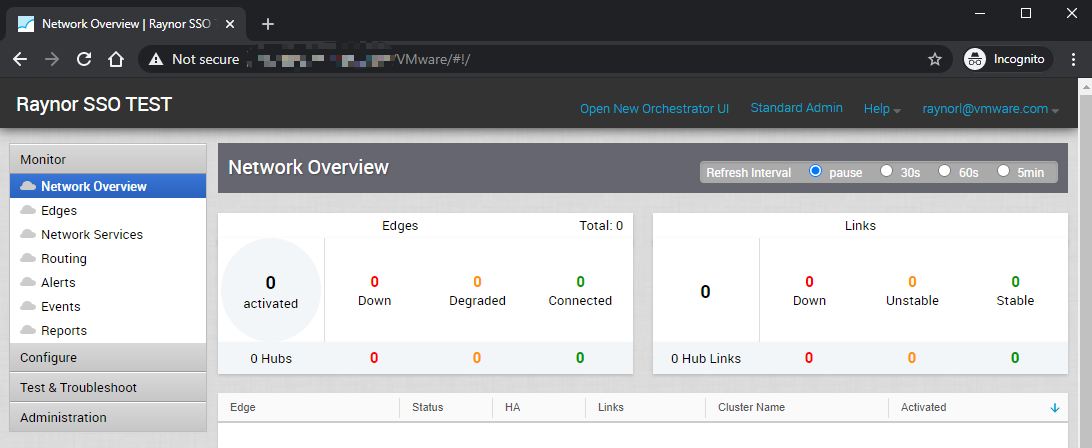Click the 0 Hub Links label
Viewport: 1092px width, 448px height.
click(x=706, y=359)
